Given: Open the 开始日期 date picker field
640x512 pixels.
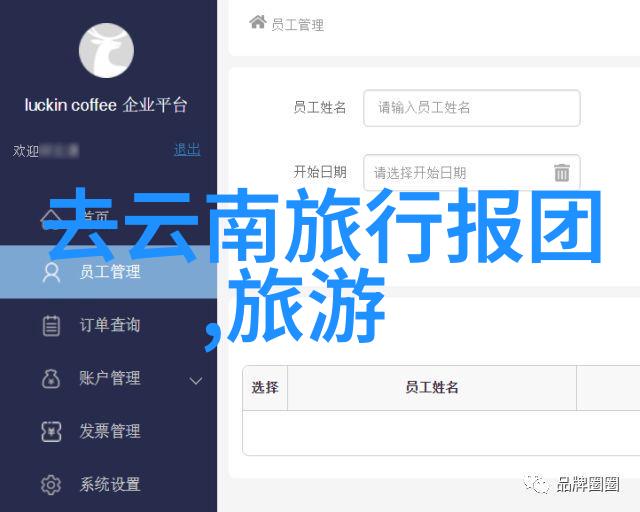Looking at the screenshot, I should 472,173.
